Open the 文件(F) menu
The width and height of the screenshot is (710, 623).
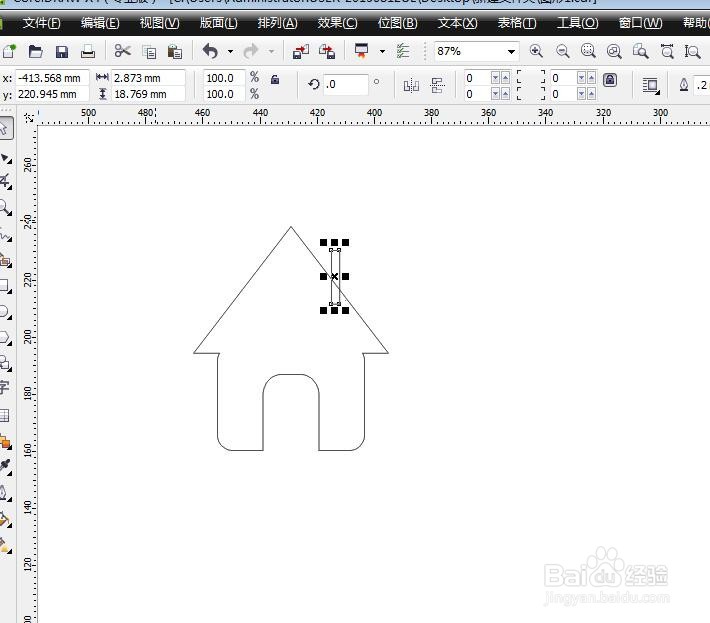[x=41, y=23]
